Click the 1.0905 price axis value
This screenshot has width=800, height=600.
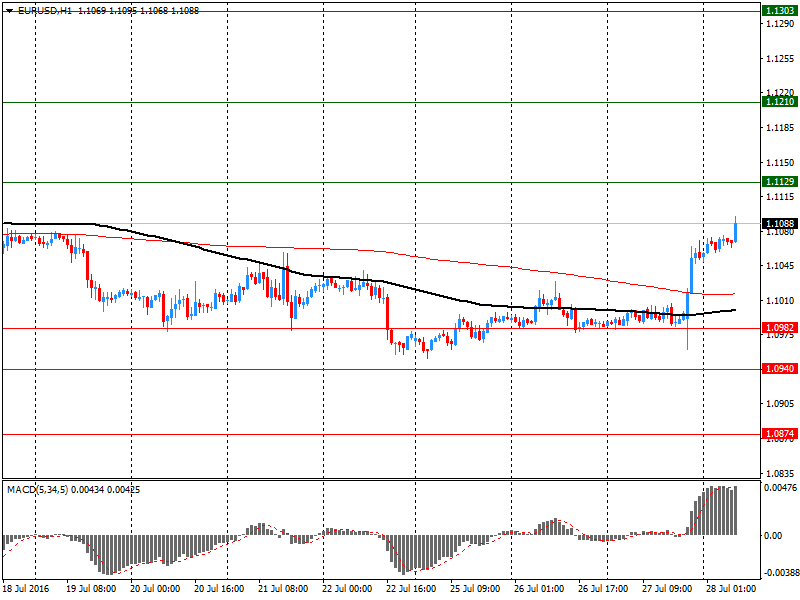click(780, 404)
